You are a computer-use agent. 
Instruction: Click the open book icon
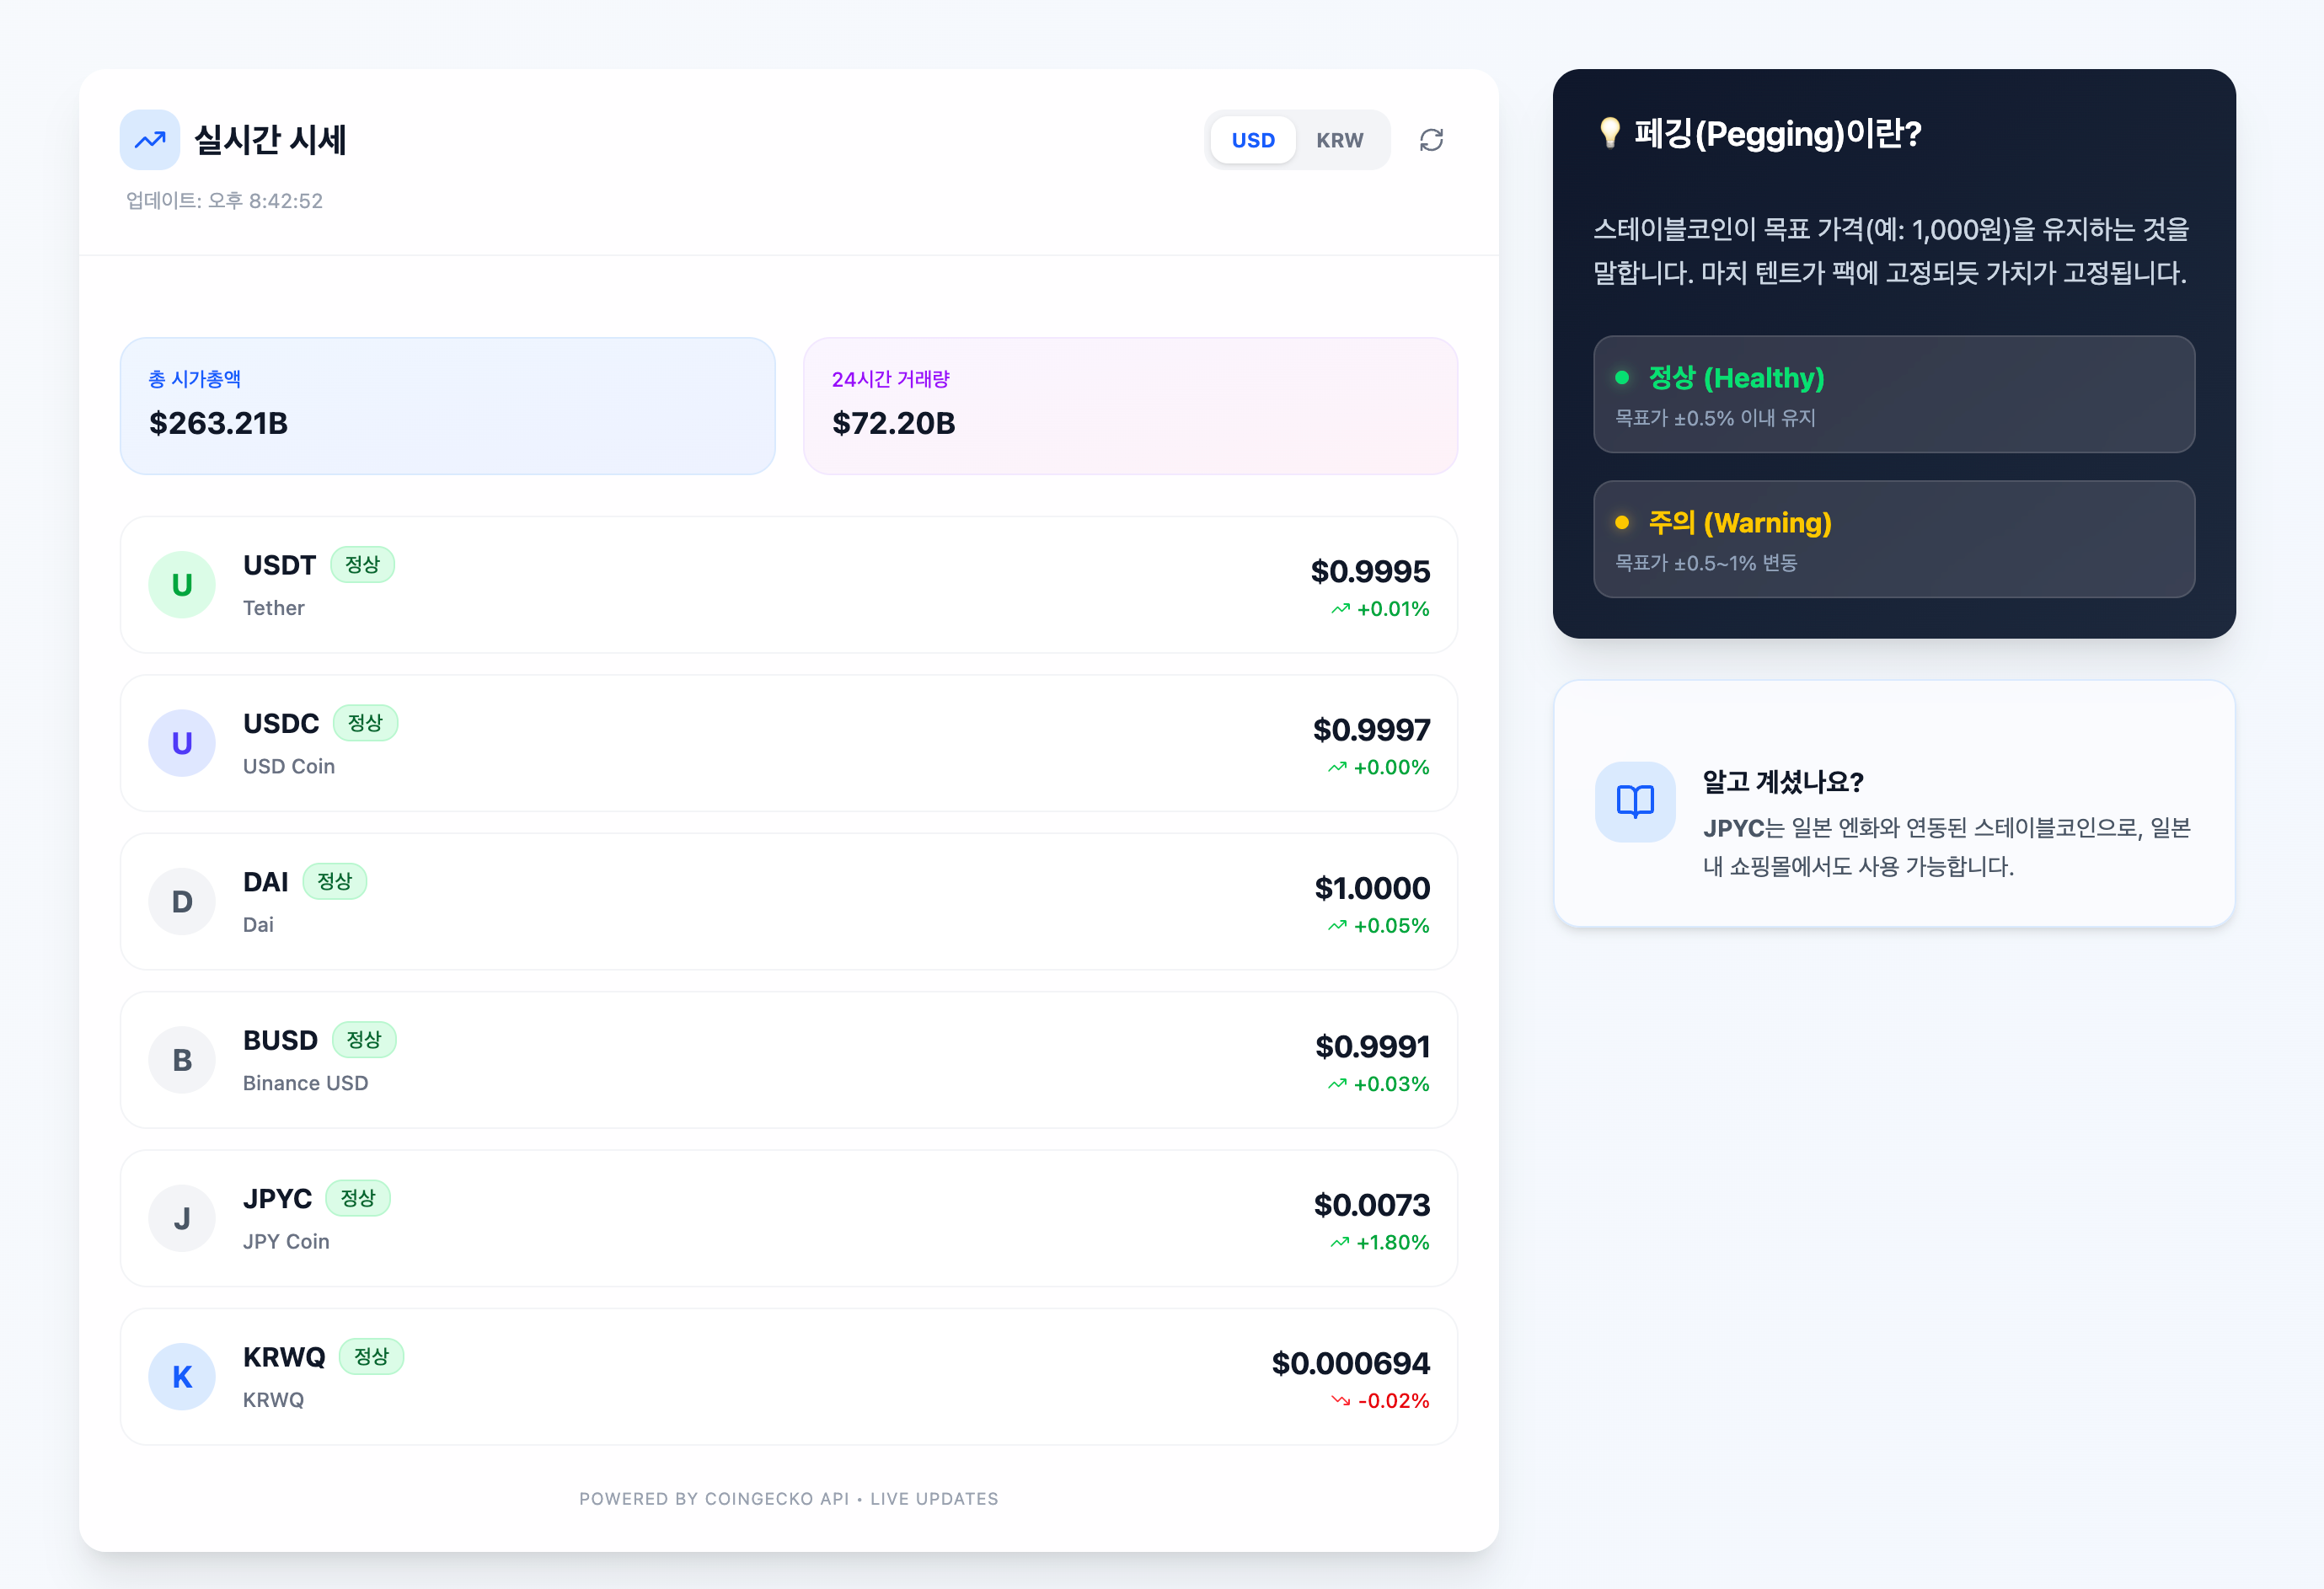(x=1635, y=802)
